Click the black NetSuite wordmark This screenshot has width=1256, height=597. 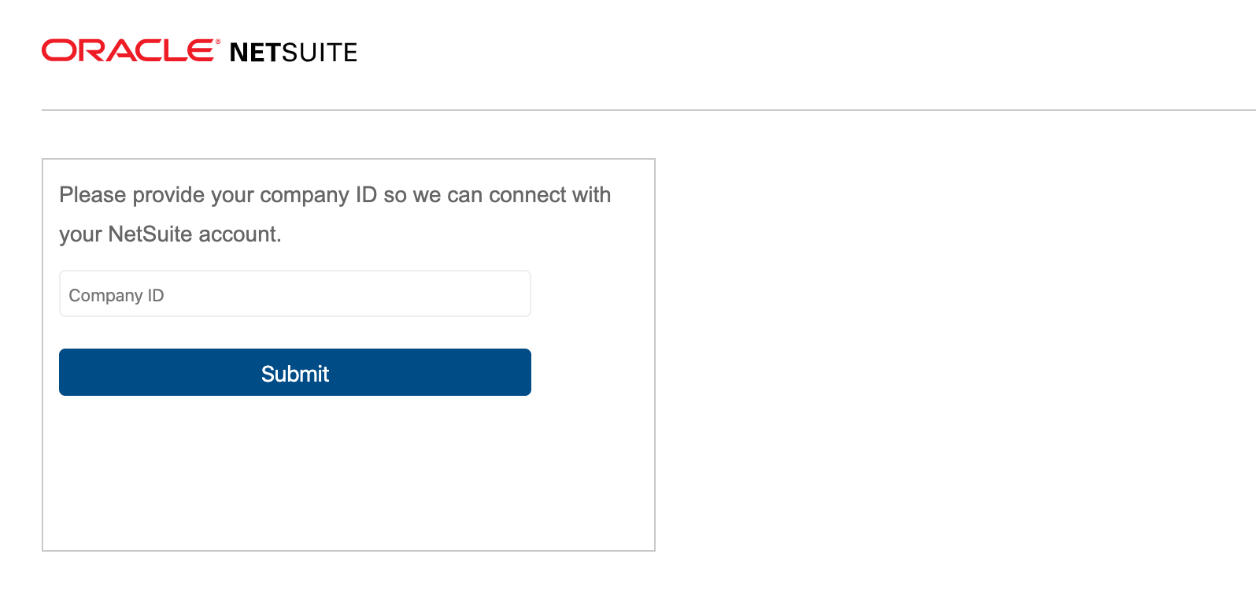pyautogui.click(x=293, y=53)
